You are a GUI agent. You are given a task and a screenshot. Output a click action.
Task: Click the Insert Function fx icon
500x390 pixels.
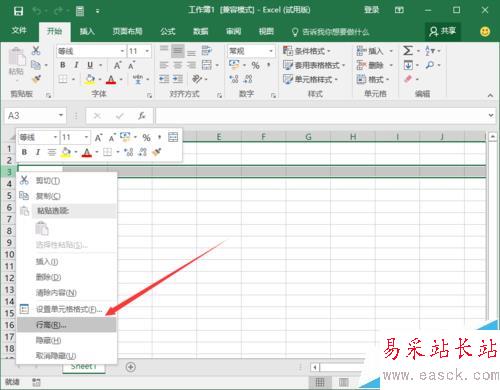[142, 116]
